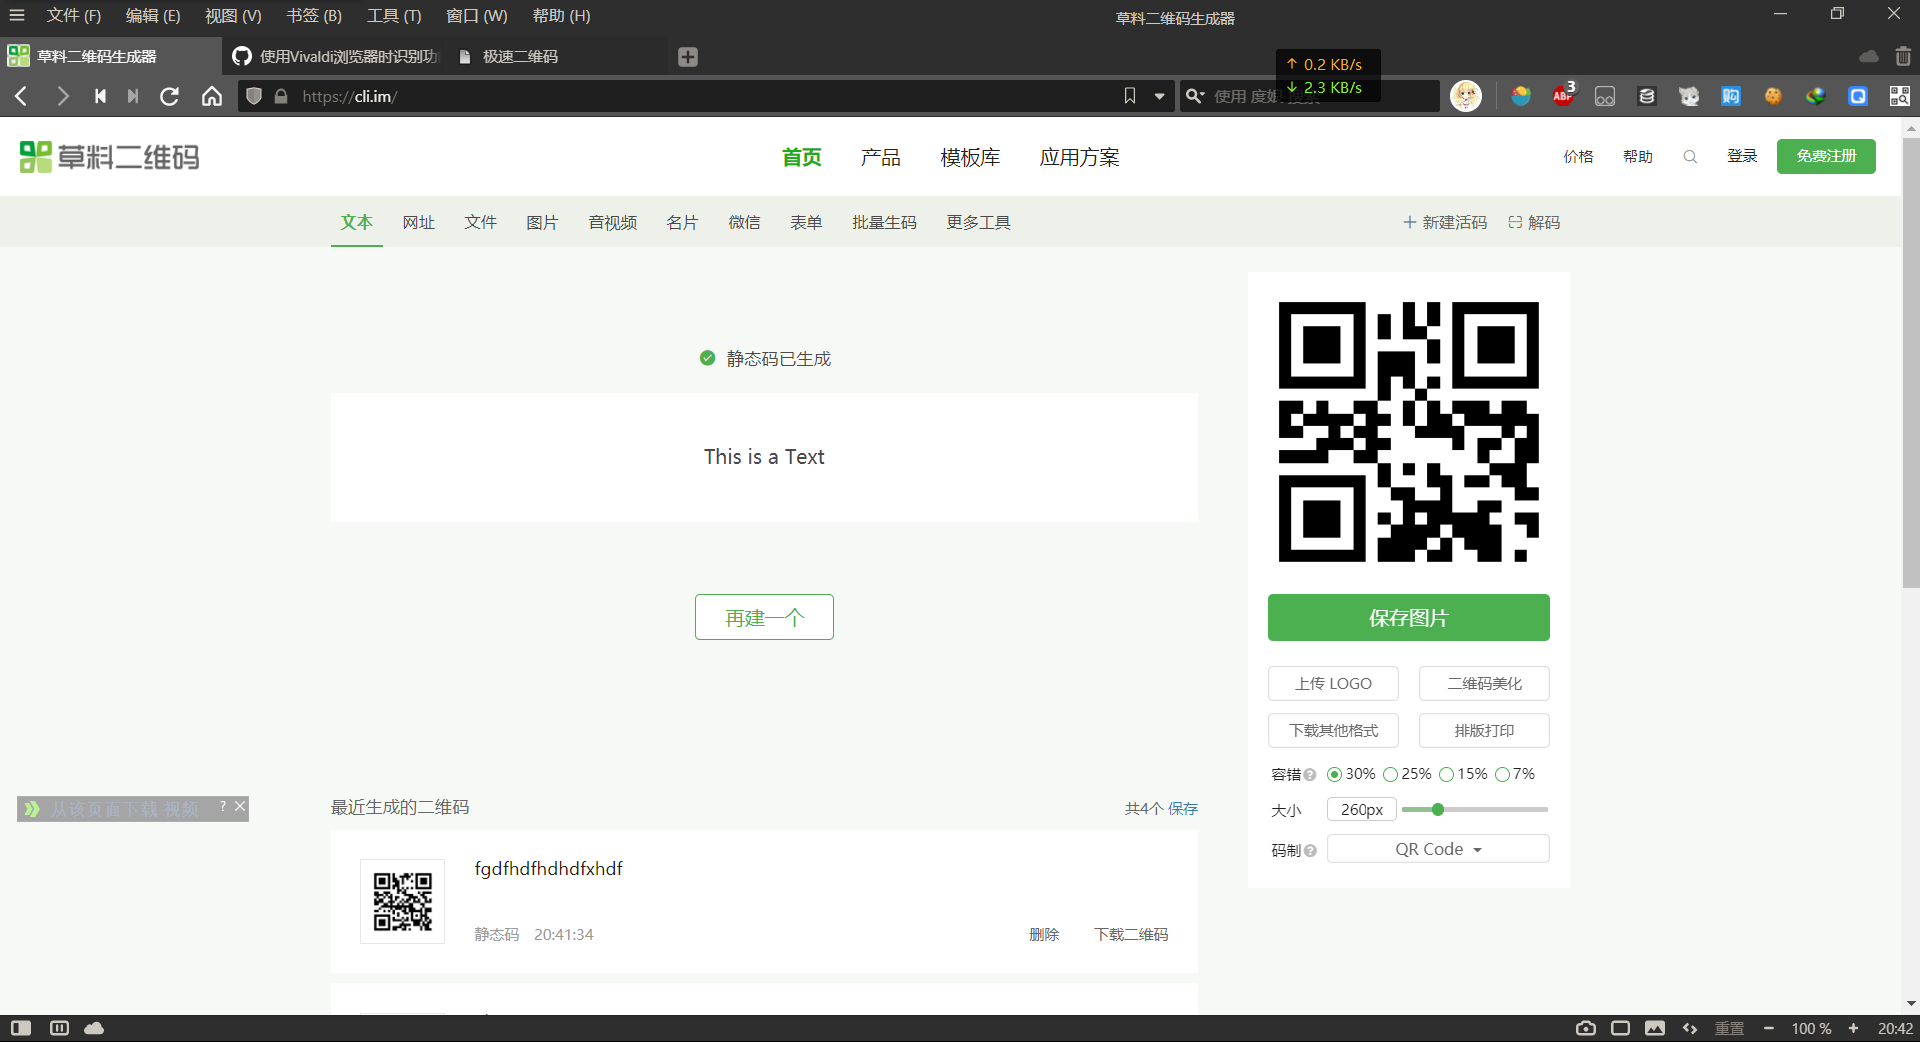
Task: Click the 上传 LOGO button
Action: coord(1333,684)
